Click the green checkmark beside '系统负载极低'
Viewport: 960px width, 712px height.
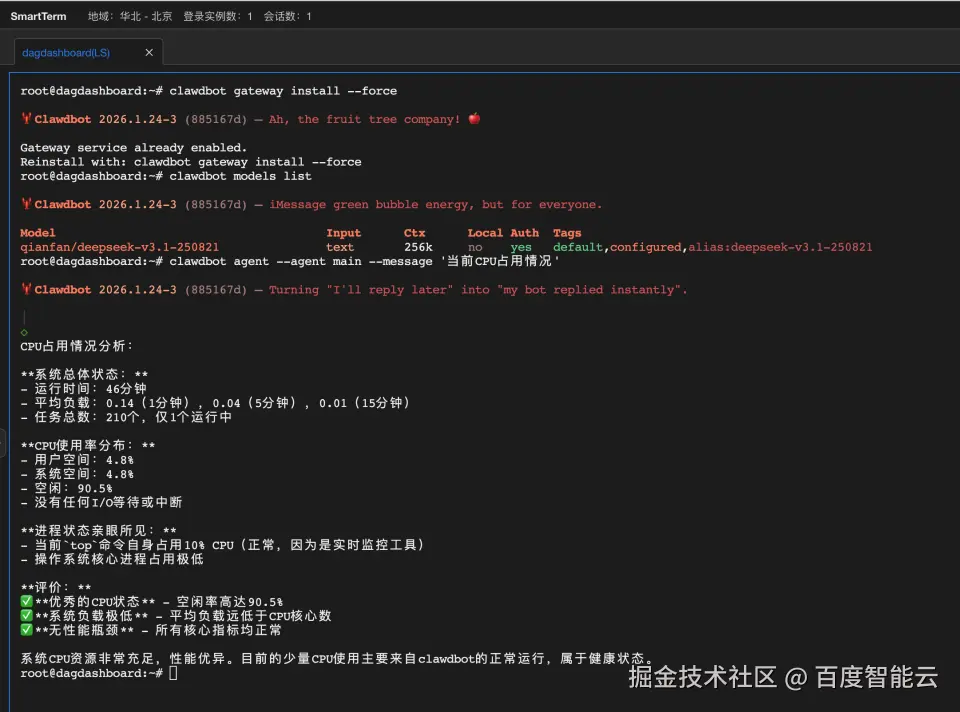(x=26, y=615)
